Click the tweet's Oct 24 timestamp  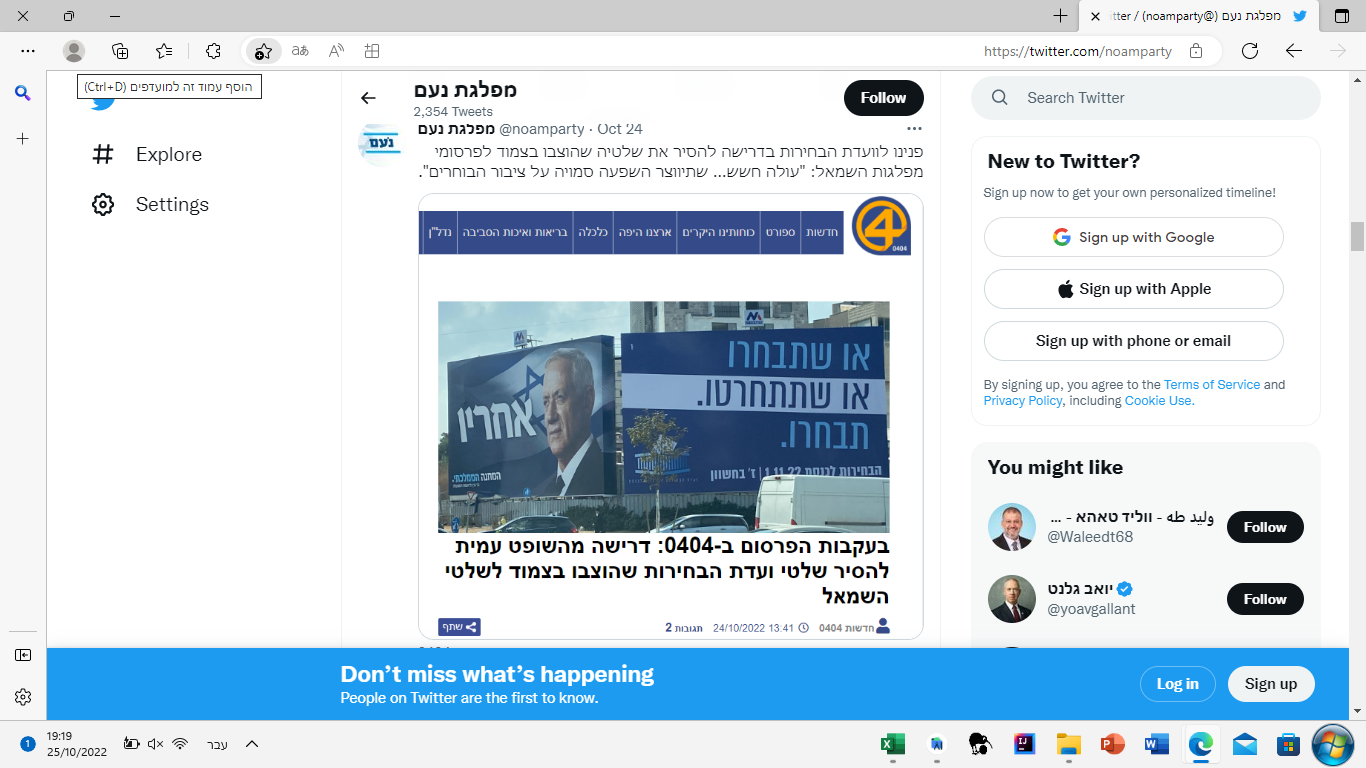coord(619,129)
